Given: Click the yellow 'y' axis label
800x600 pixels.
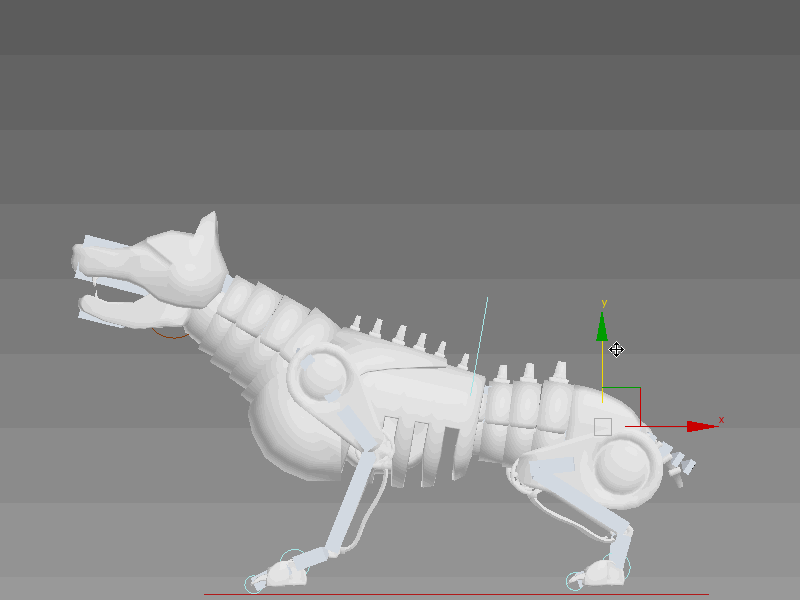Looking at the screenshot, I should 604,303.
